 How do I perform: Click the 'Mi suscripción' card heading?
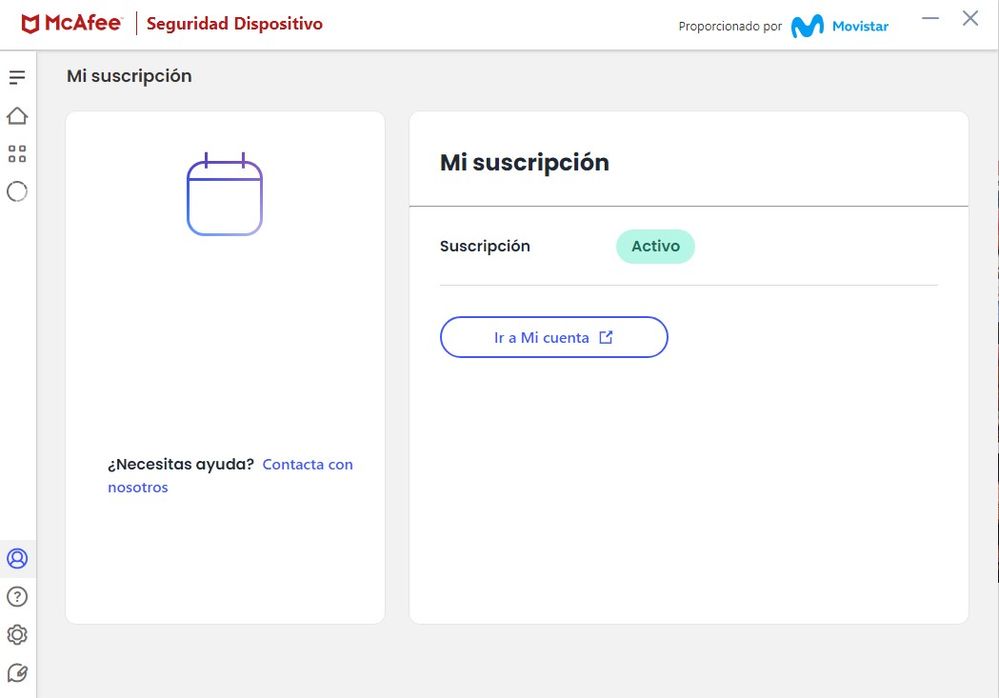tap(524, 162)
